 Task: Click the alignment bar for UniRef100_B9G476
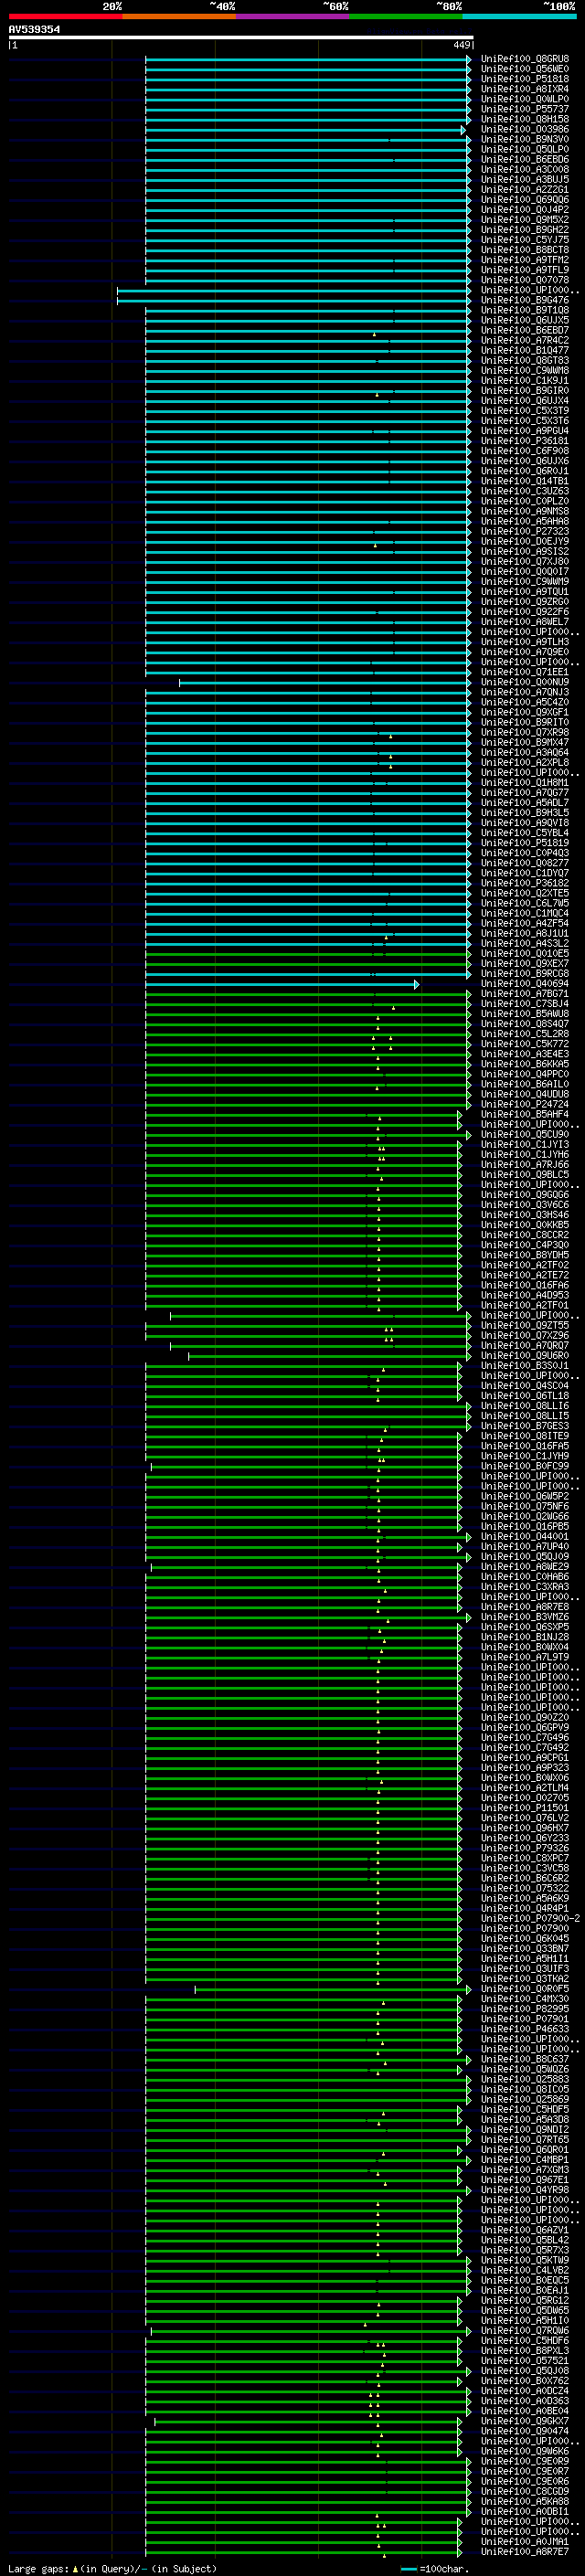pos(294,301)
